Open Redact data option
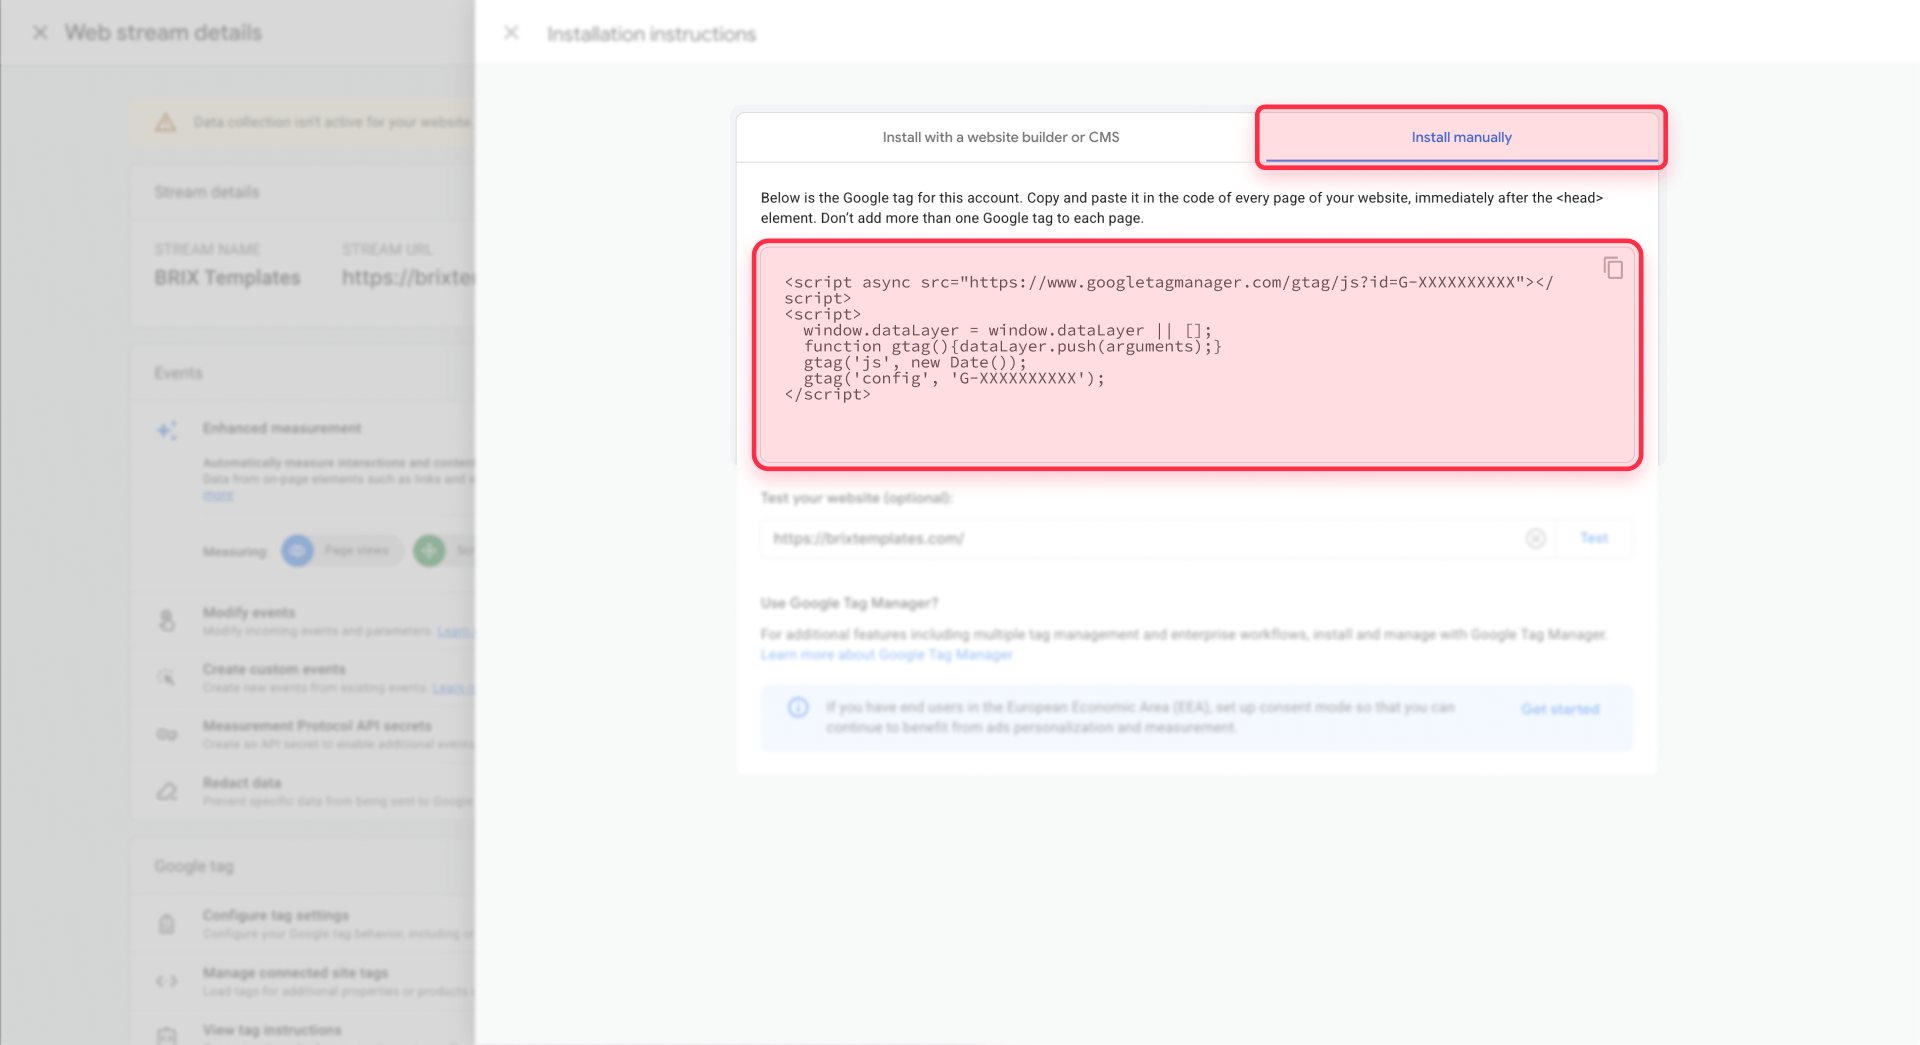 click(x=302, y=791)
